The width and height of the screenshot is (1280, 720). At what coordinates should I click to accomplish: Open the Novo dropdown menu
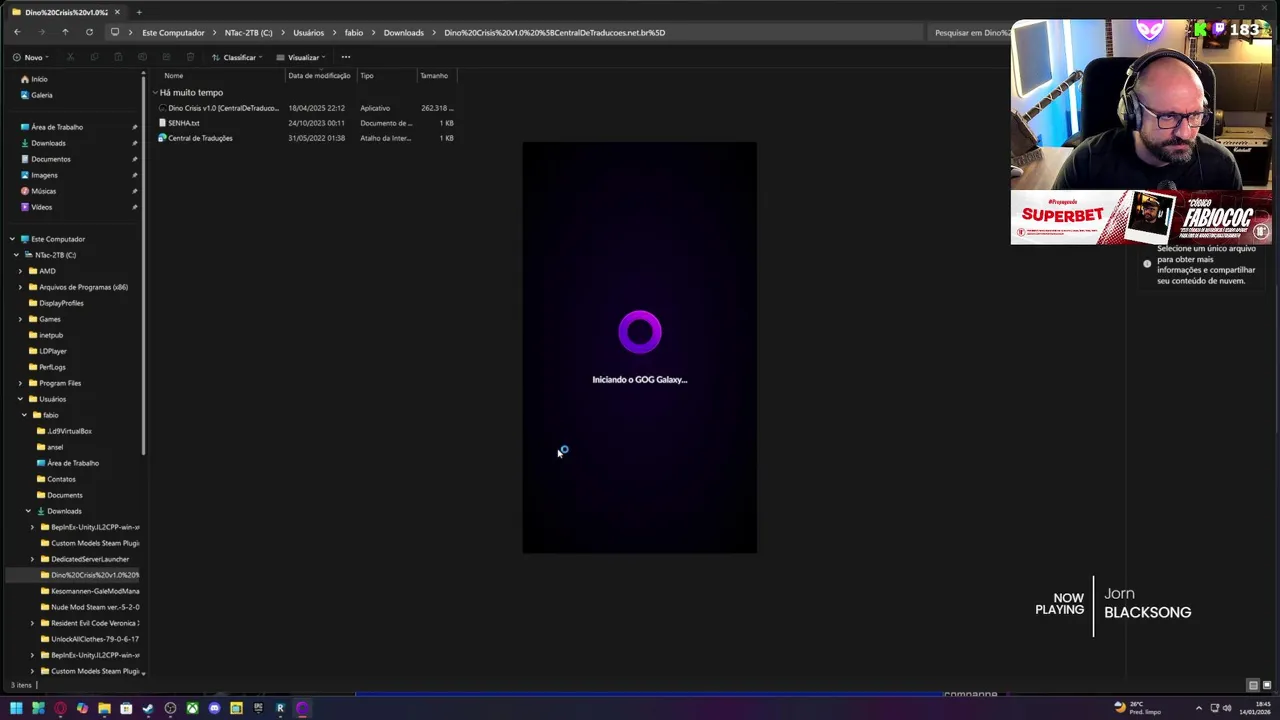pos(29,57)
